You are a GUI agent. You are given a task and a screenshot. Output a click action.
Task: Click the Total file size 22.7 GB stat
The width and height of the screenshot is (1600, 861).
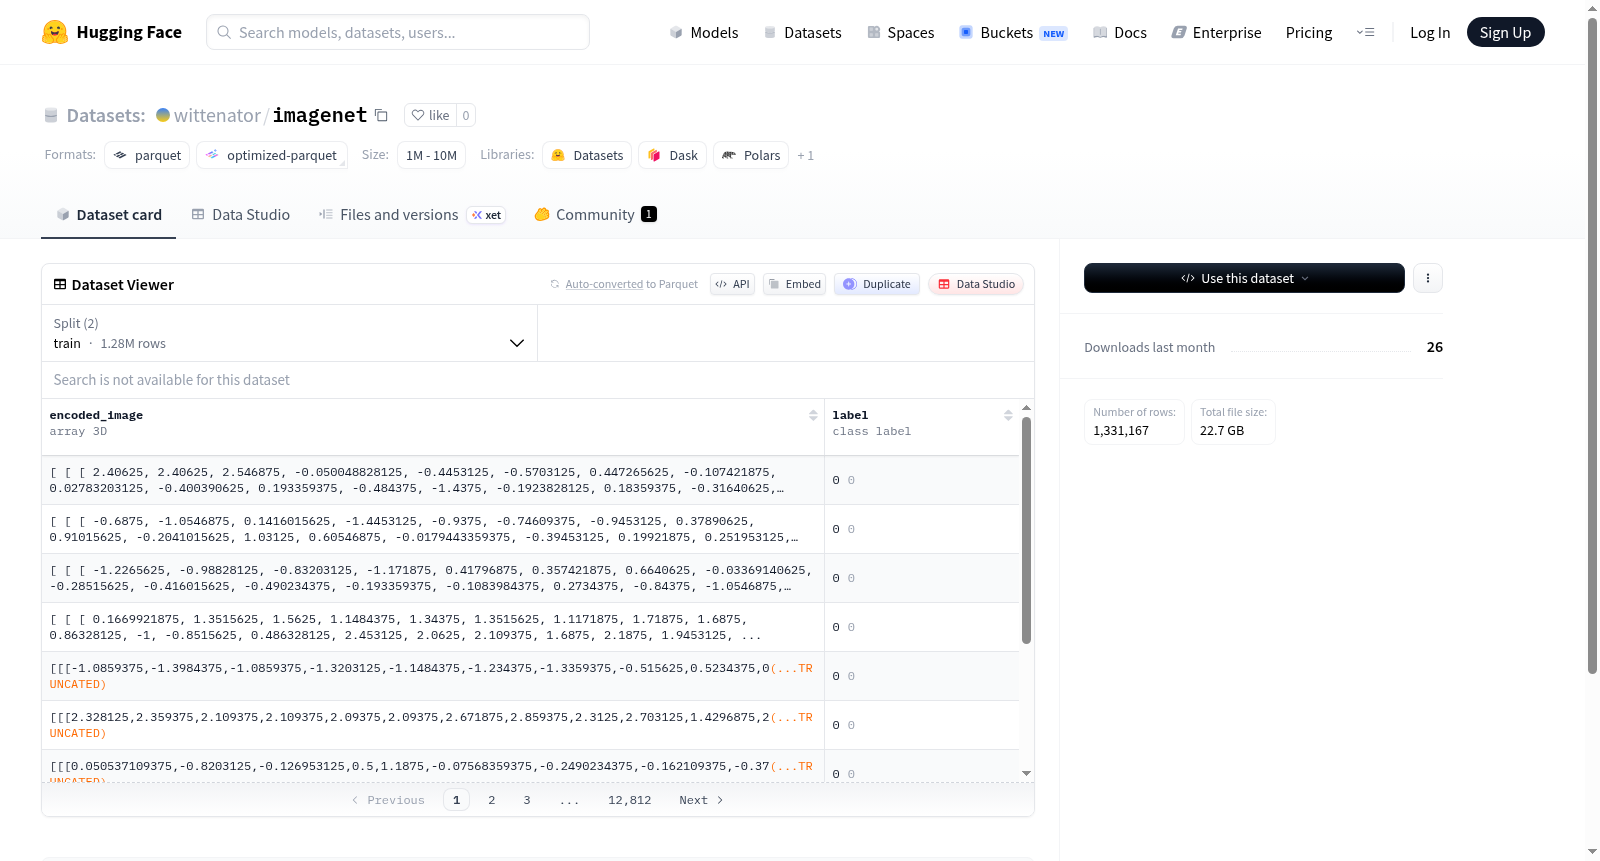(x=1233, y=422)
